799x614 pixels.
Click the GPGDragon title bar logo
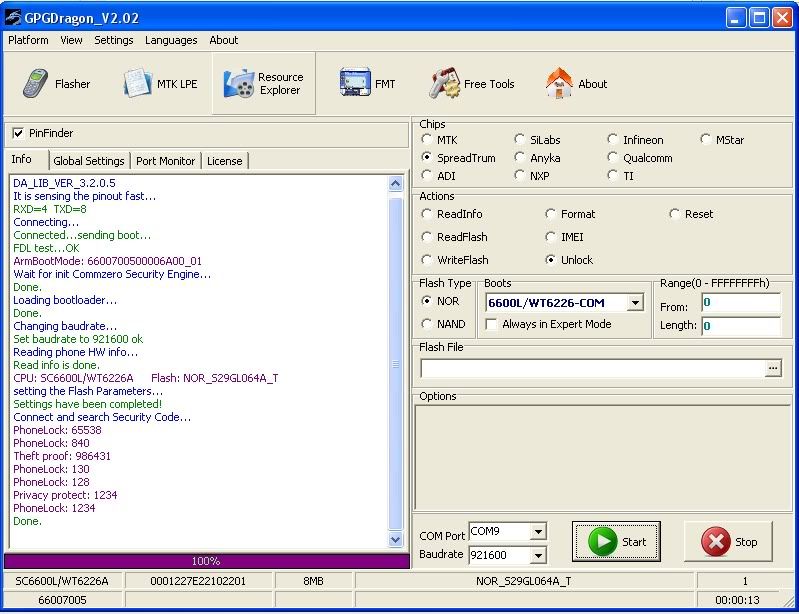[13, 18]
